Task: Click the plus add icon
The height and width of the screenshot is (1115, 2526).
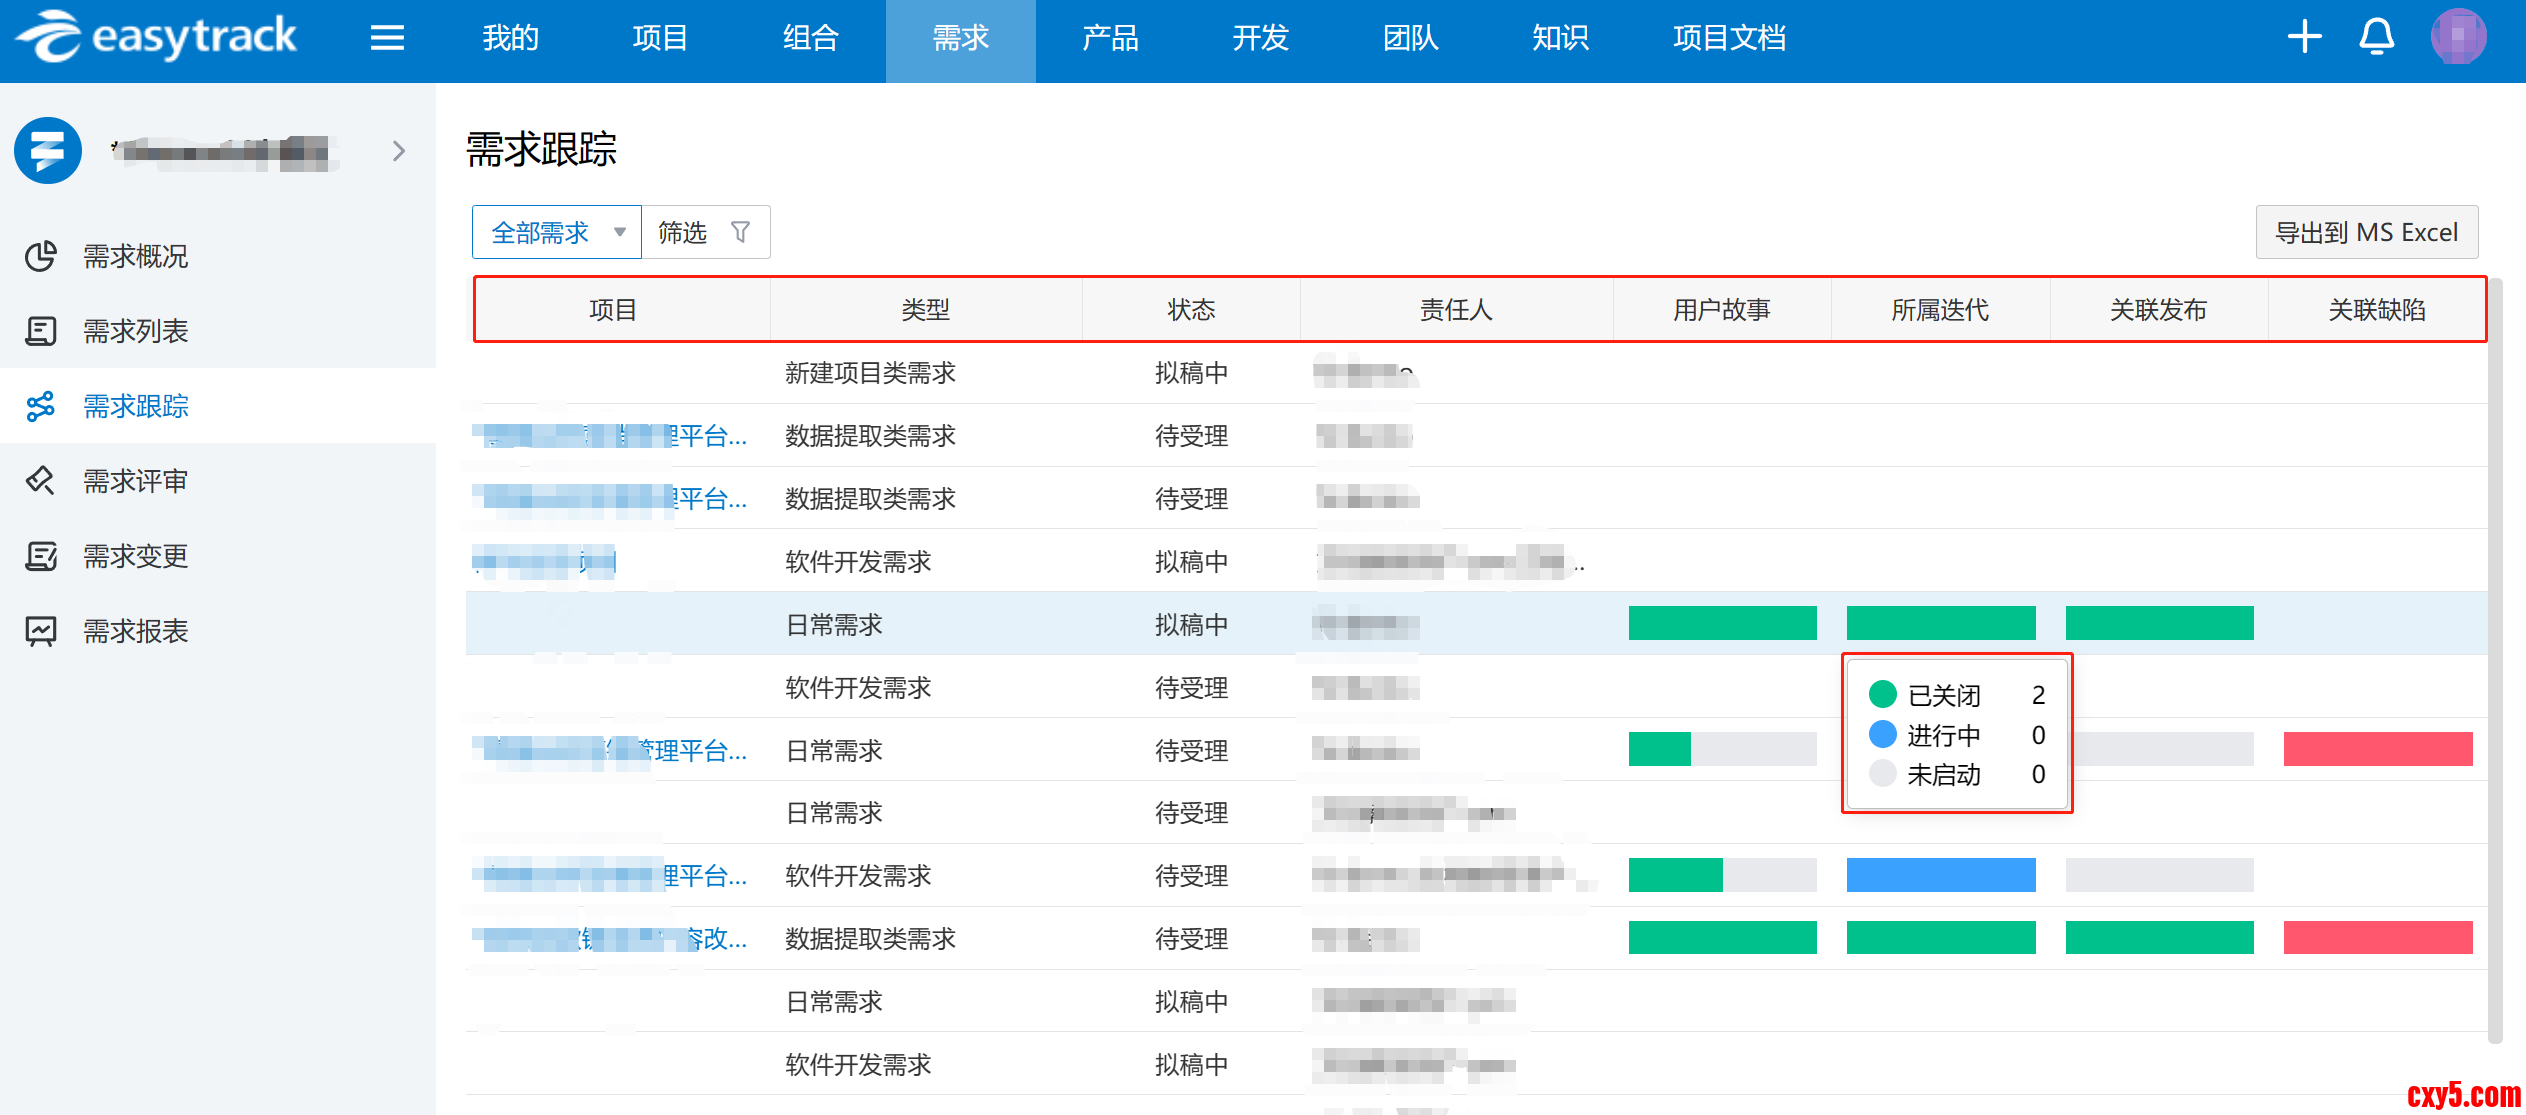Action: 2304,37
